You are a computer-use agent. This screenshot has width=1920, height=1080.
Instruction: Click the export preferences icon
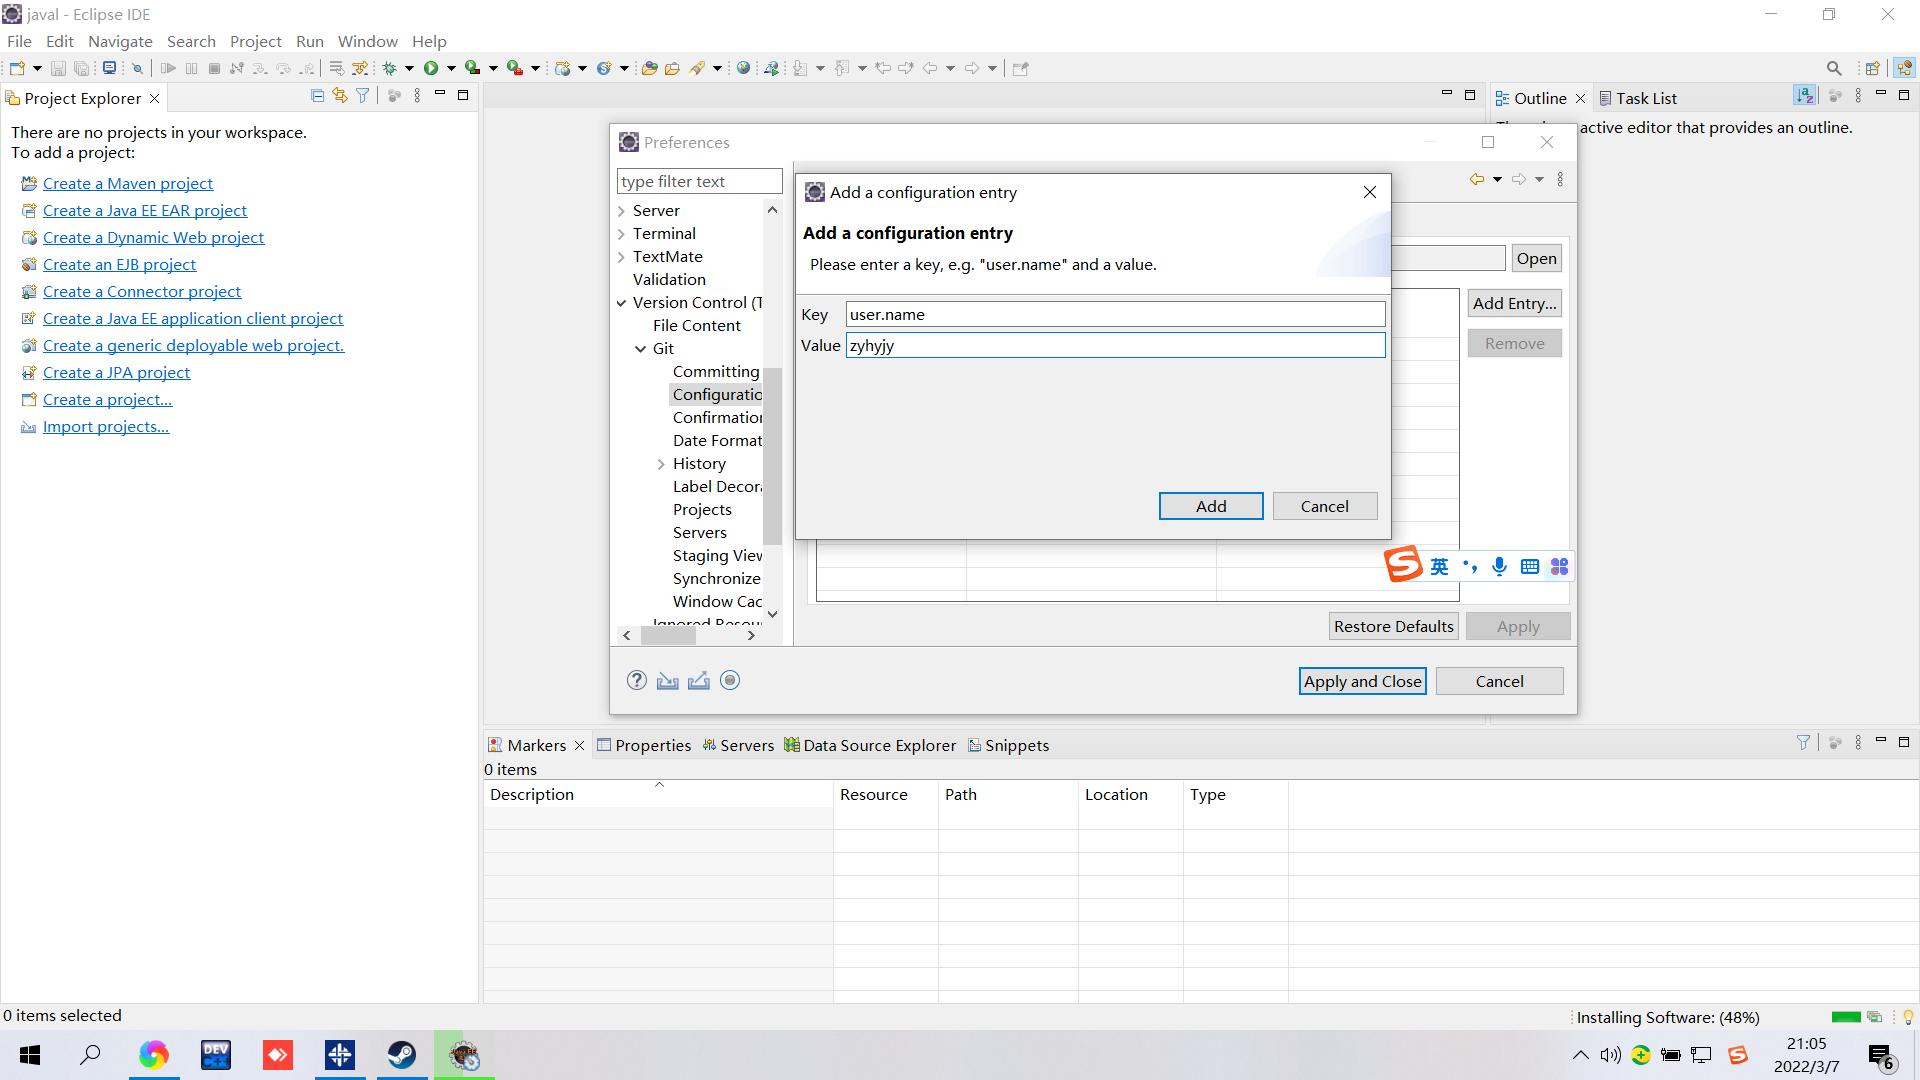(x=699, y=681)
